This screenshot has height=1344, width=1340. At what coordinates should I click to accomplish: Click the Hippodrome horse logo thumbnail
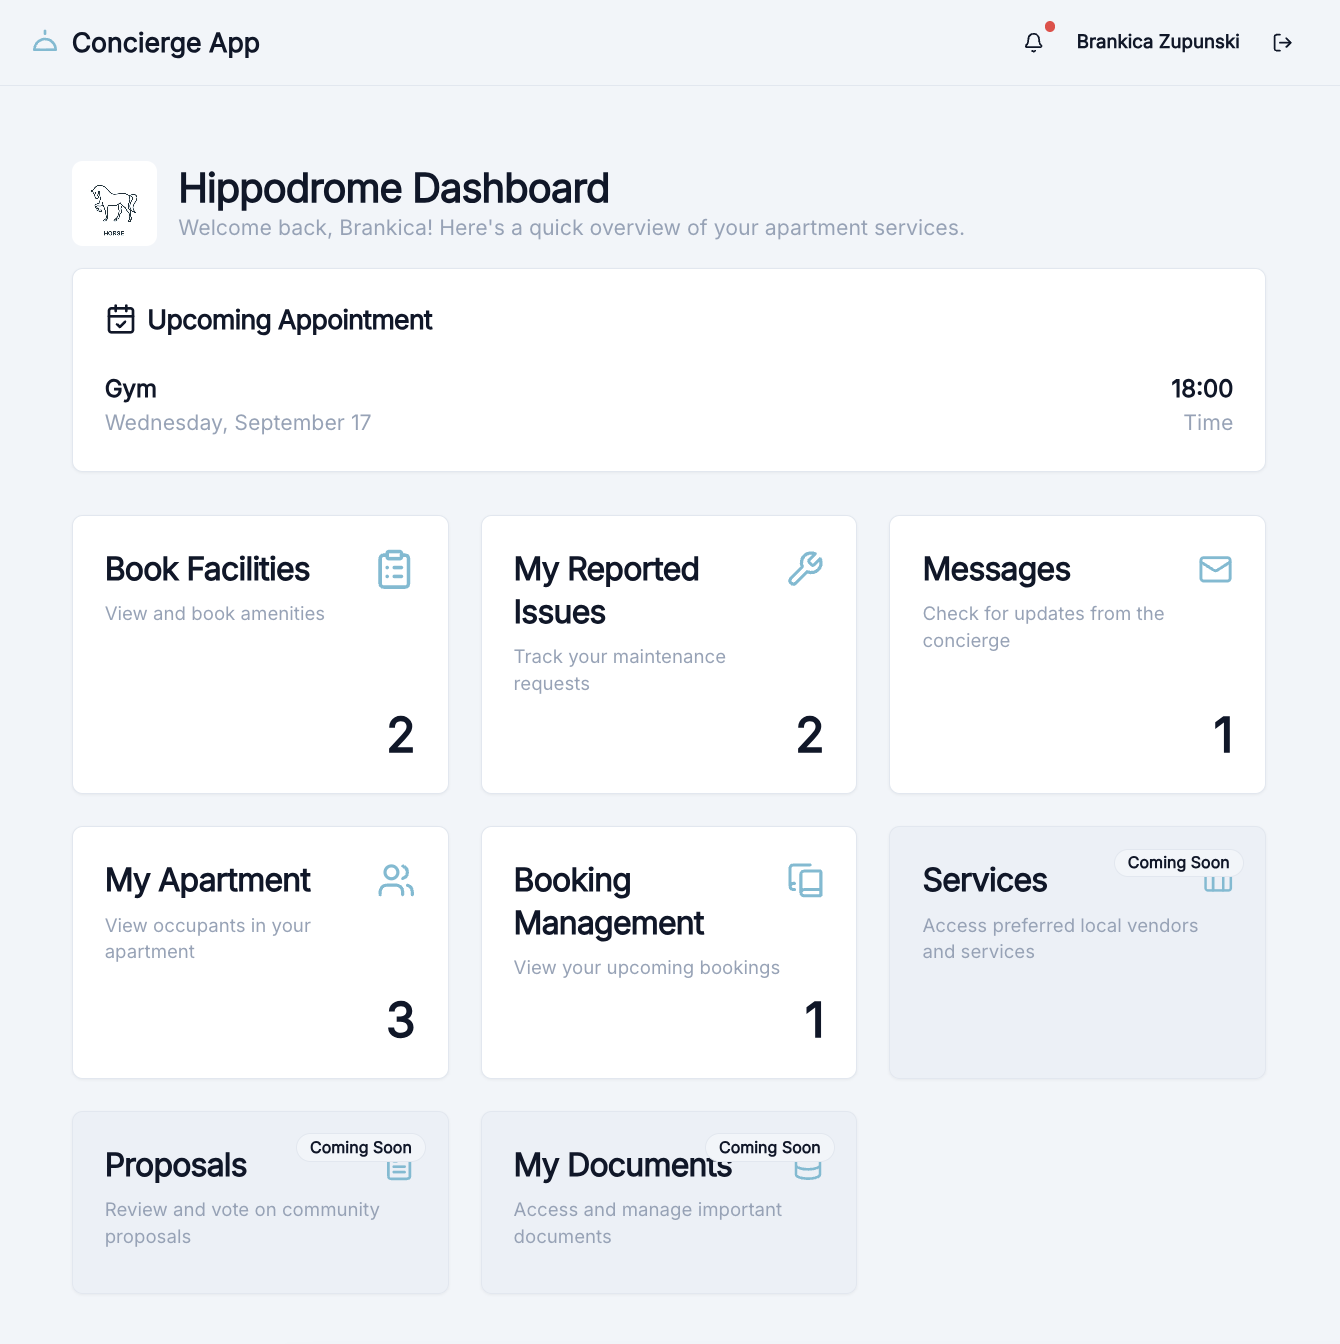114,203
